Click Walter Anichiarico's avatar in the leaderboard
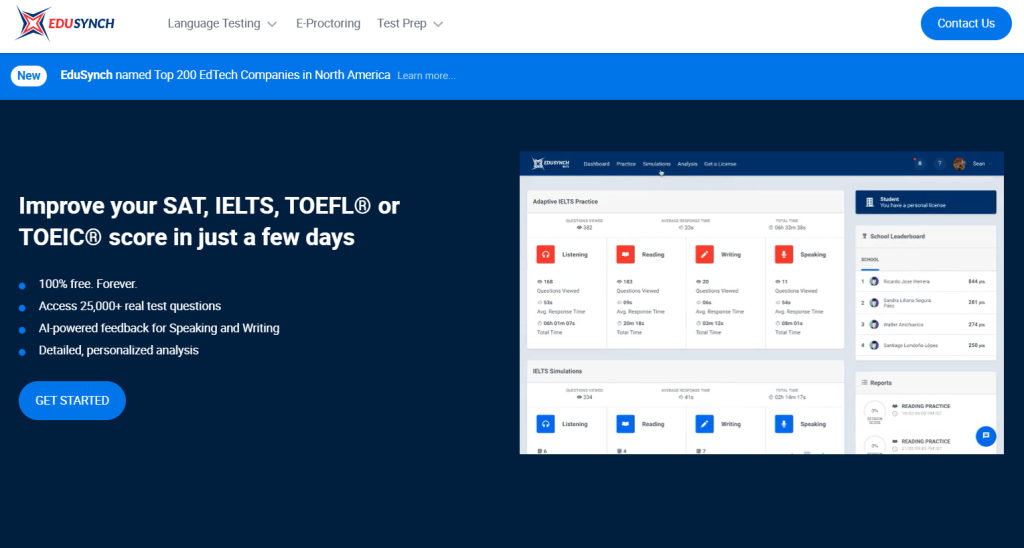Image resolution: width=1024 pixels, height=548 pixels. point(874,324)
